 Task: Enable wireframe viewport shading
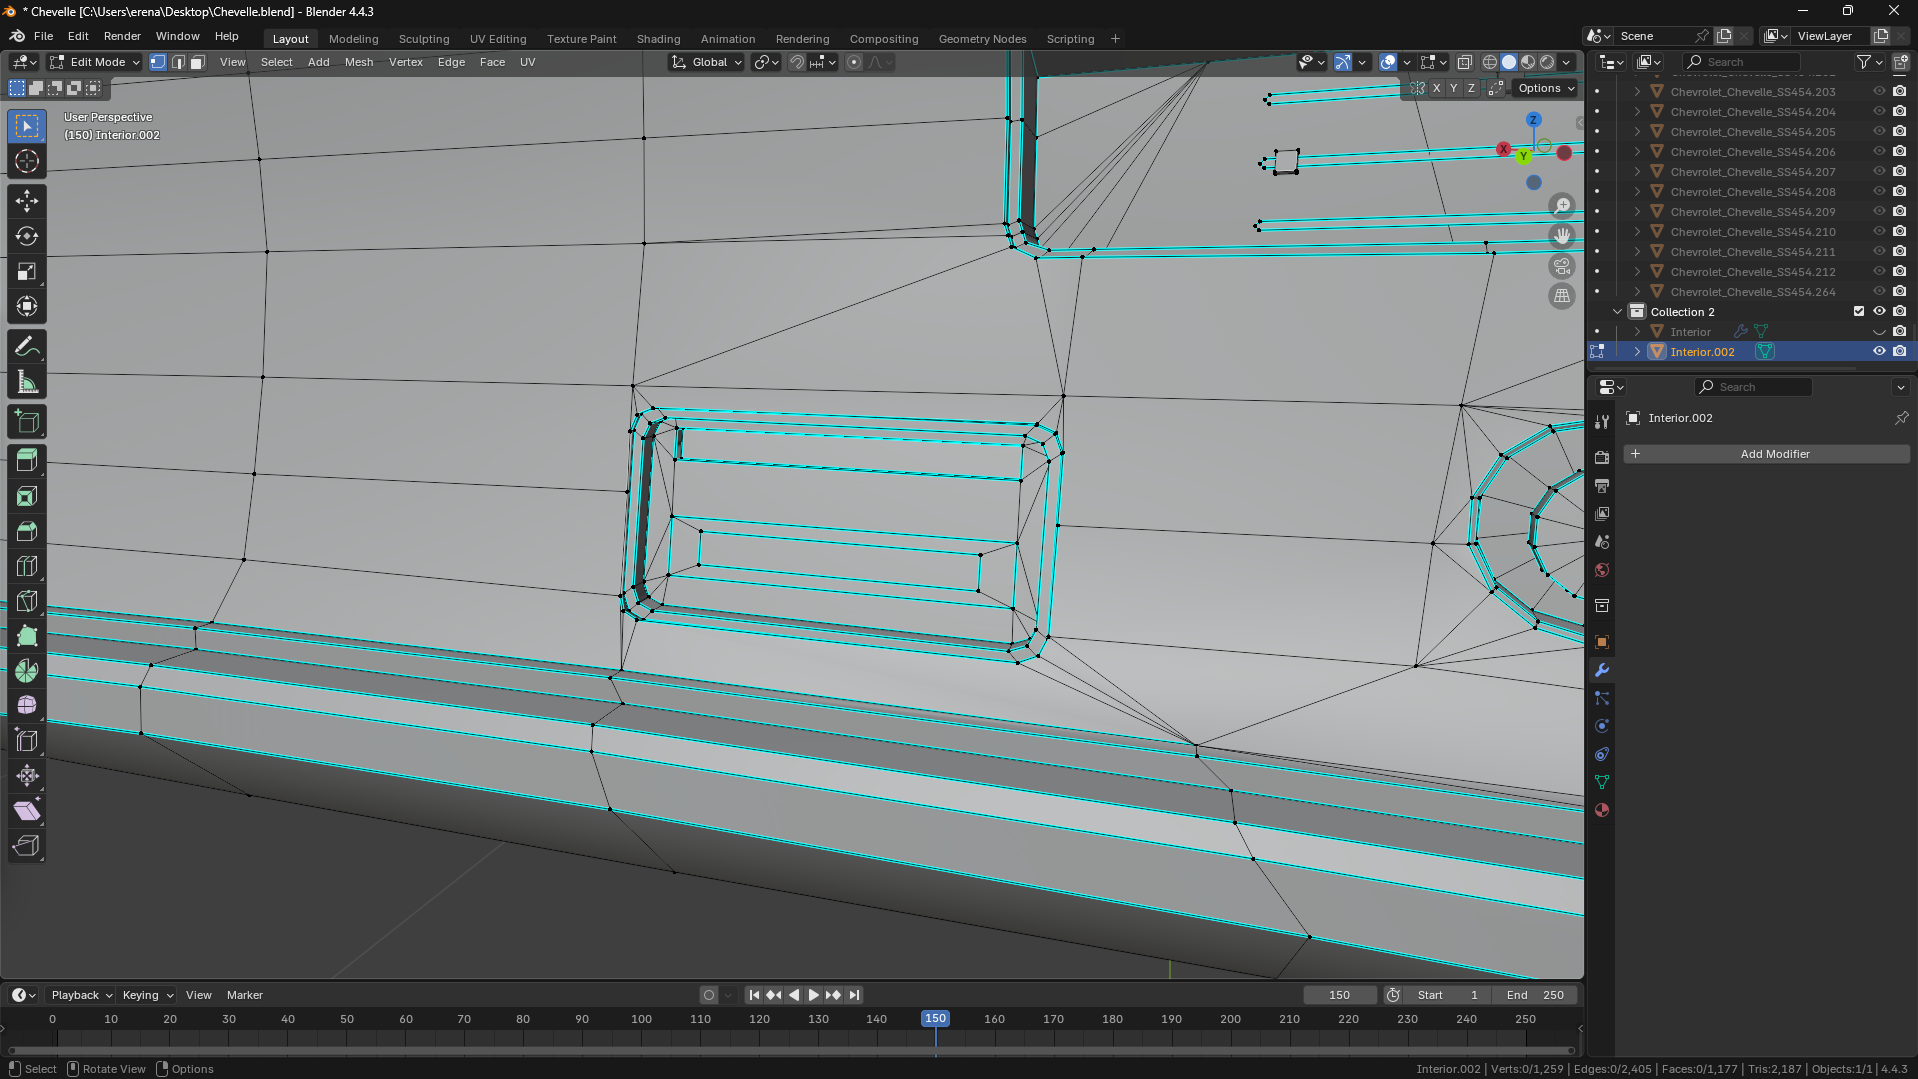pos(1490,62)
